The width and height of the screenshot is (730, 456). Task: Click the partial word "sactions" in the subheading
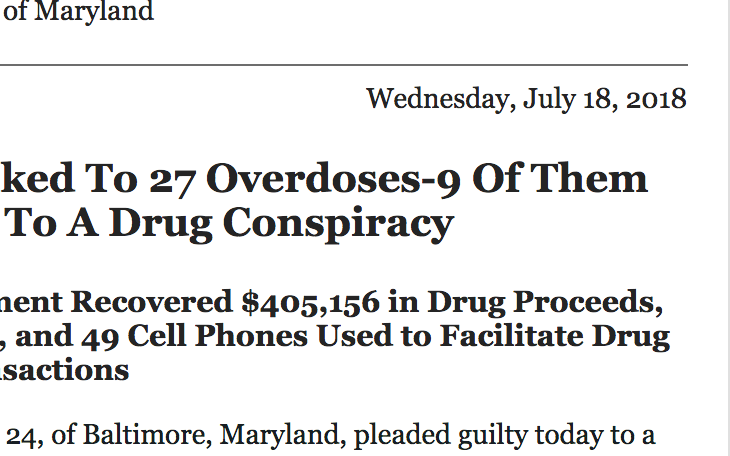point(65,370)
